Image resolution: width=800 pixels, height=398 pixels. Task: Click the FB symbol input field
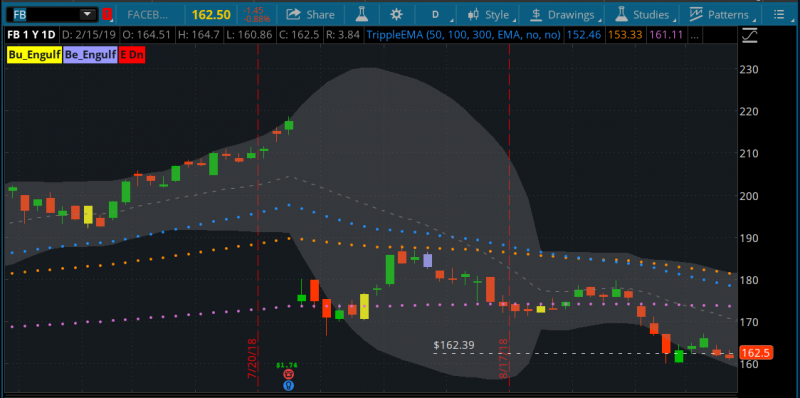(51, 14)
